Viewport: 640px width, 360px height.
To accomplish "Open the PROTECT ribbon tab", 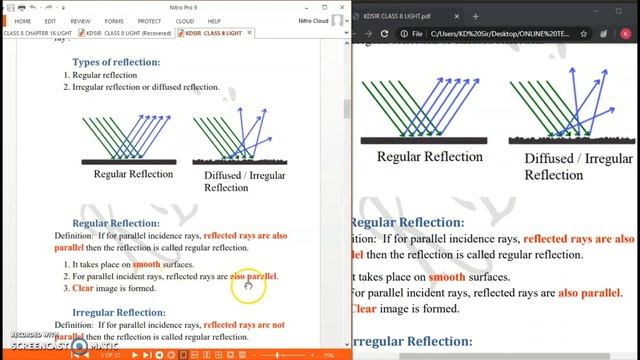I will [149, 21].
